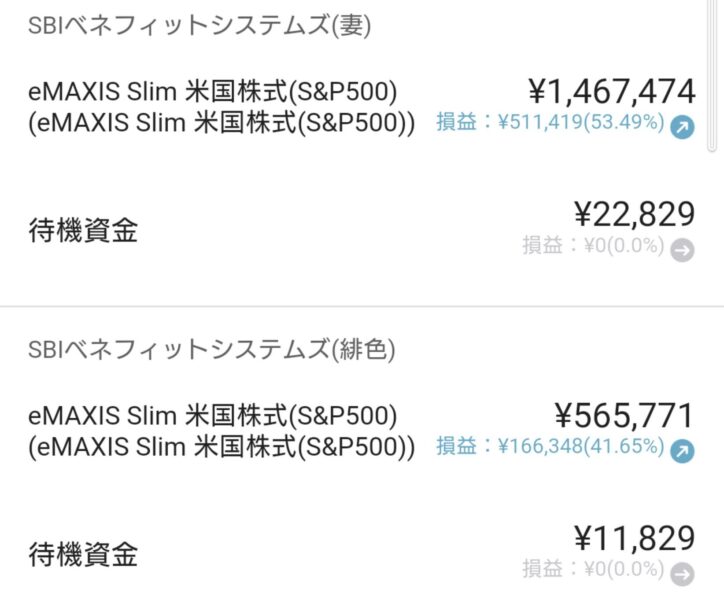Select 待機資金 label in 緋色 account
The height and width of the screenshot is (600, 724).
(x=82, y=555)
